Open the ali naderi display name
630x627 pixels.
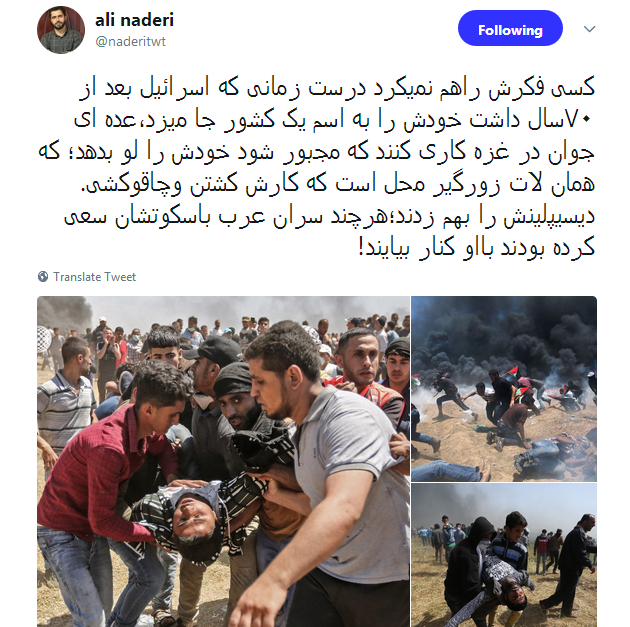click(x=134, y=20)
